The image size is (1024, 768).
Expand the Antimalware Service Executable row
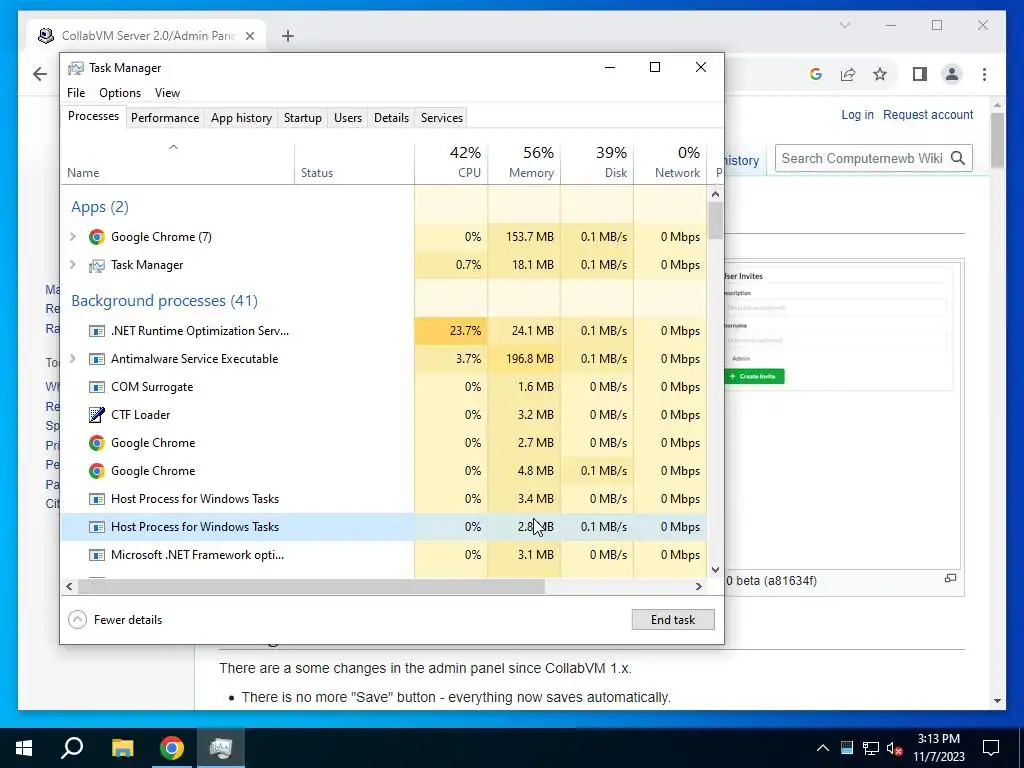pos(72,359)
